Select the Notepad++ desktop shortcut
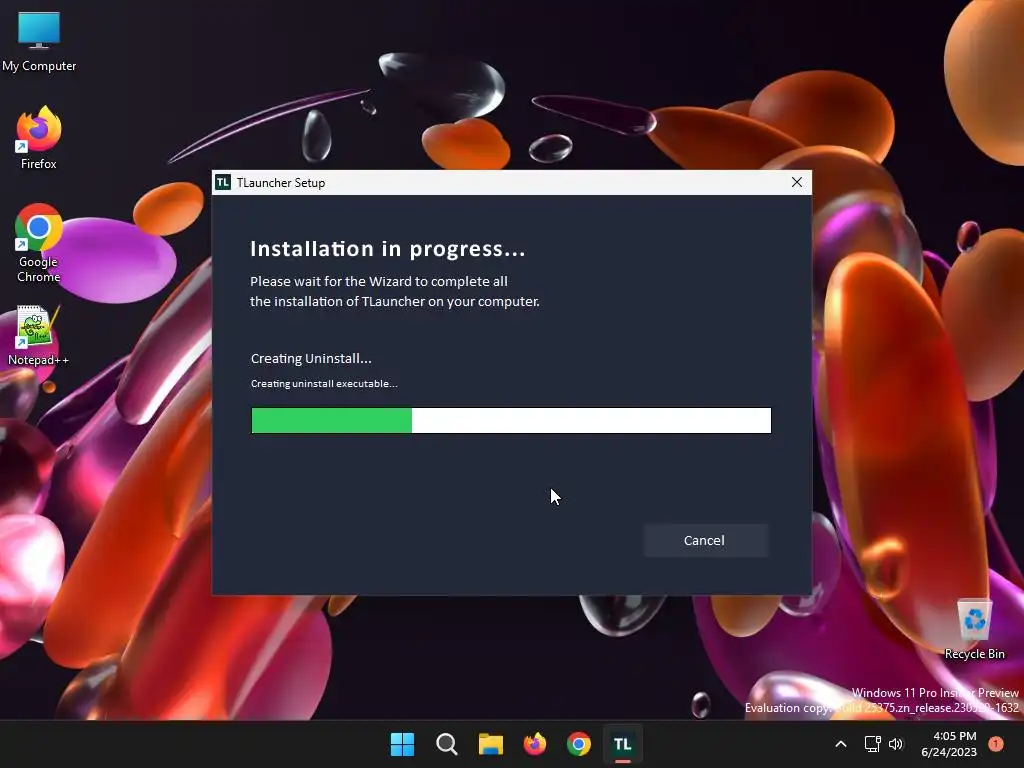The image size is (1024, 768). [39, 335]
